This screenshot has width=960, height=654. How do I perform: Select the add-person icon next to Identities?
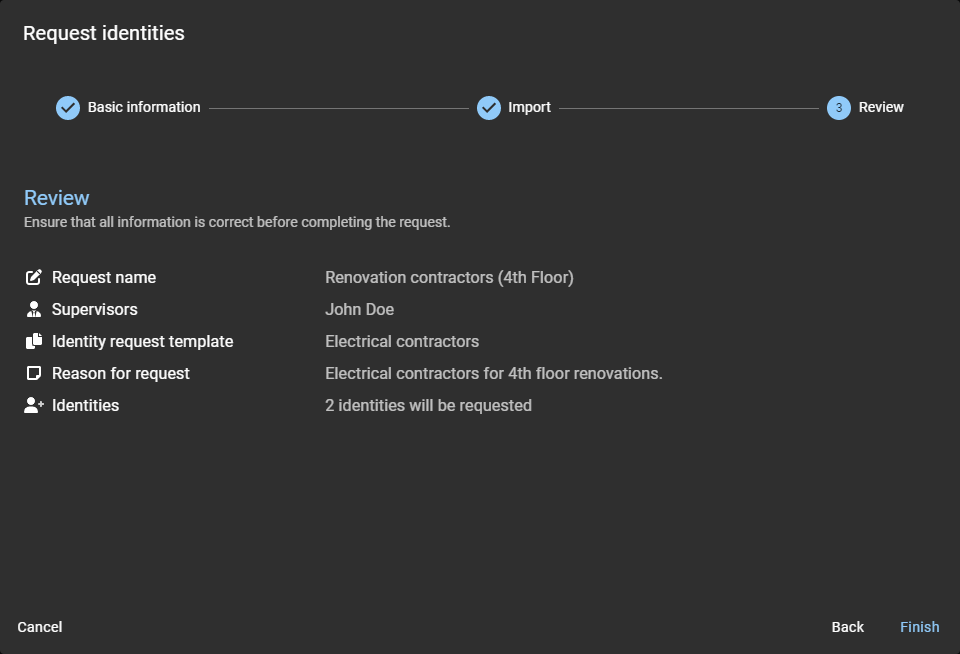coord(34,405)
